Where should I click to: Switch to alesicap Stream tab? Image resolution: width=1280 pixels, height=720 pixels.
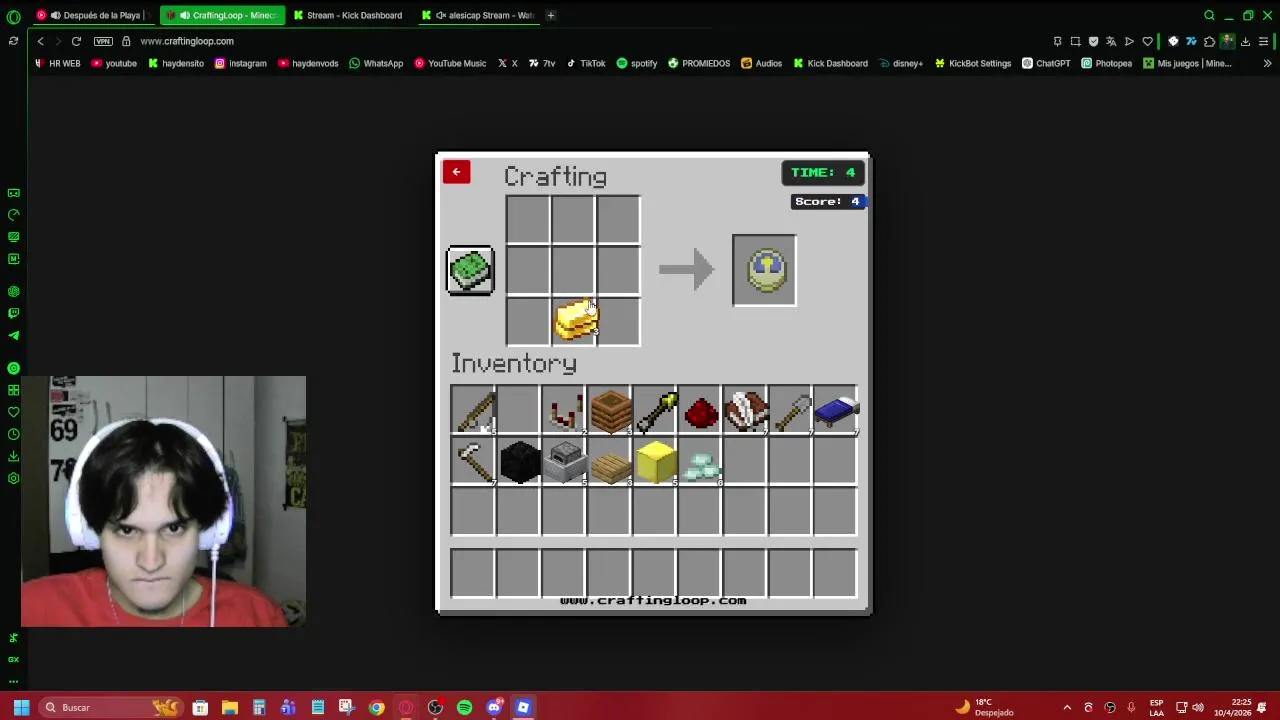pos(480,15)
